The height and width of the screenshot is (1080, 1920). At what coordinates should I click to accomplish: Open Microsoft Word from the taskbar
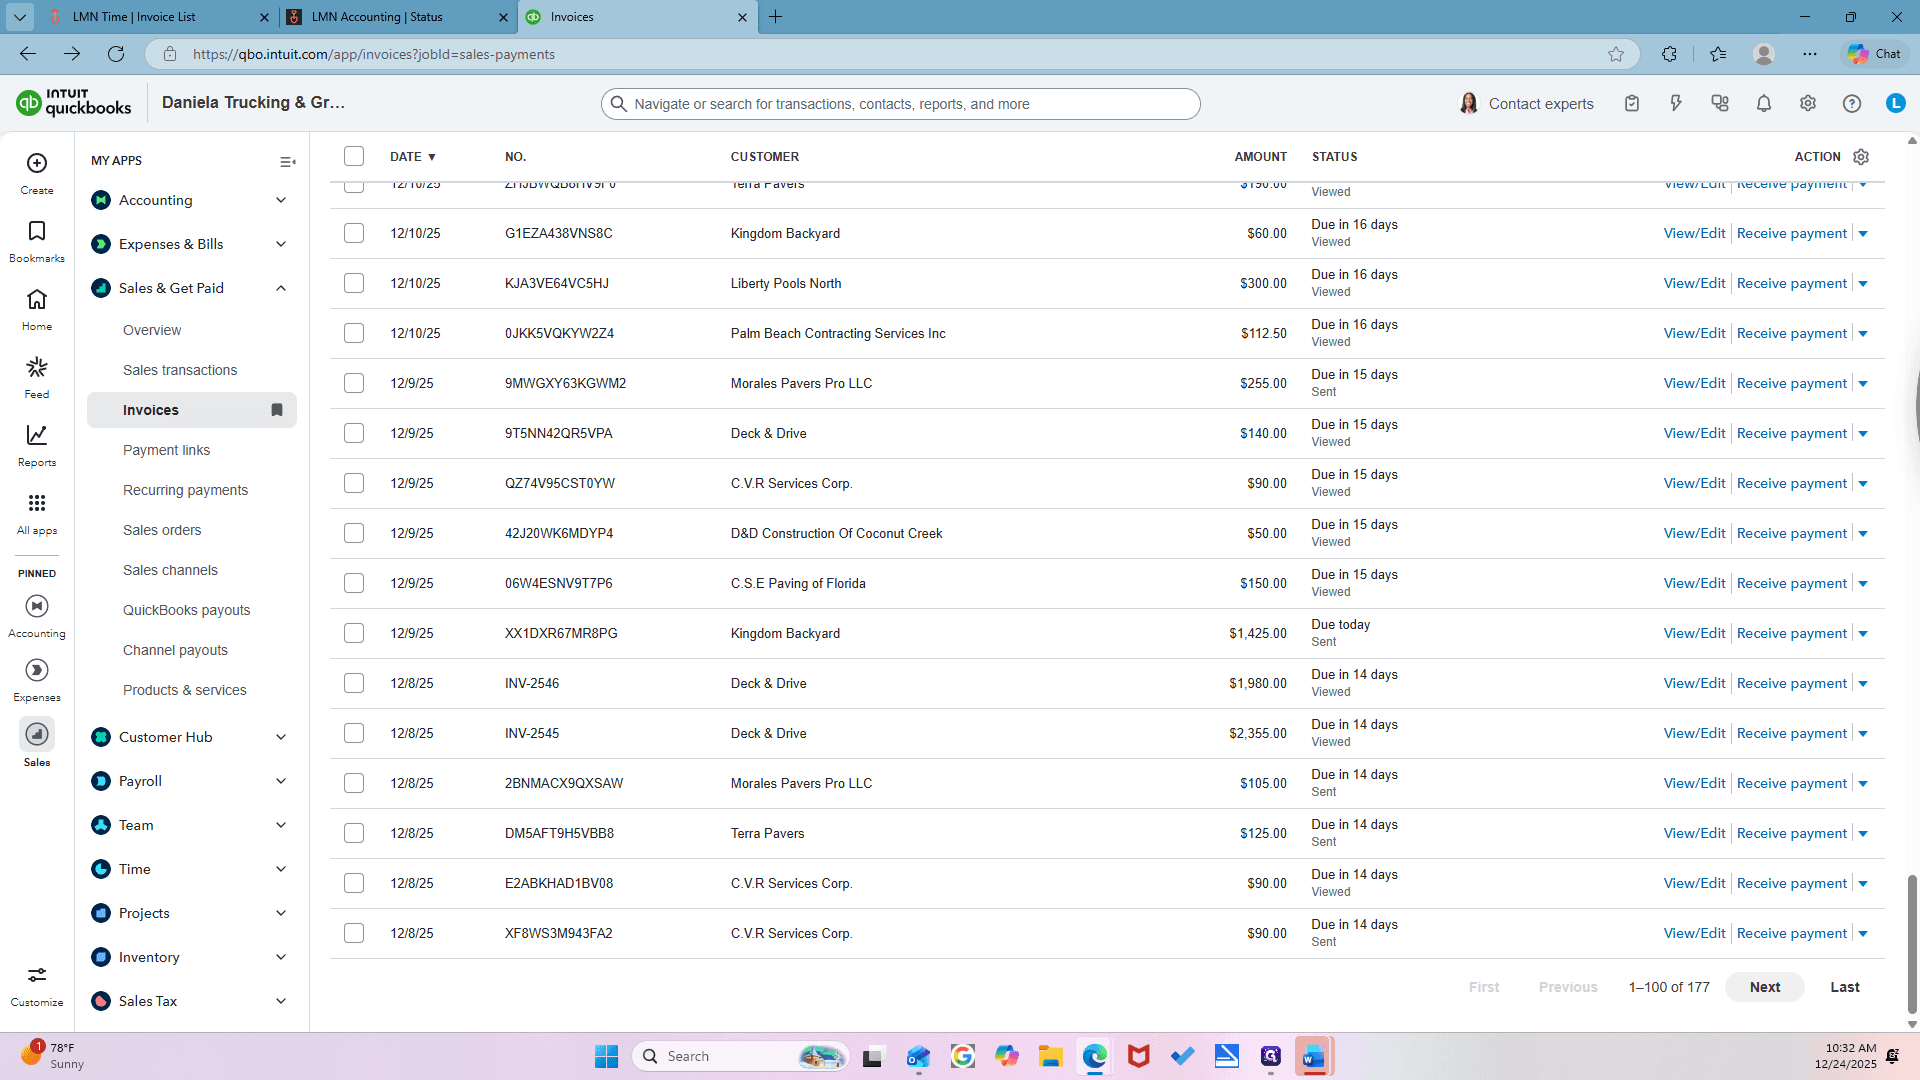coord(1314,1056)
